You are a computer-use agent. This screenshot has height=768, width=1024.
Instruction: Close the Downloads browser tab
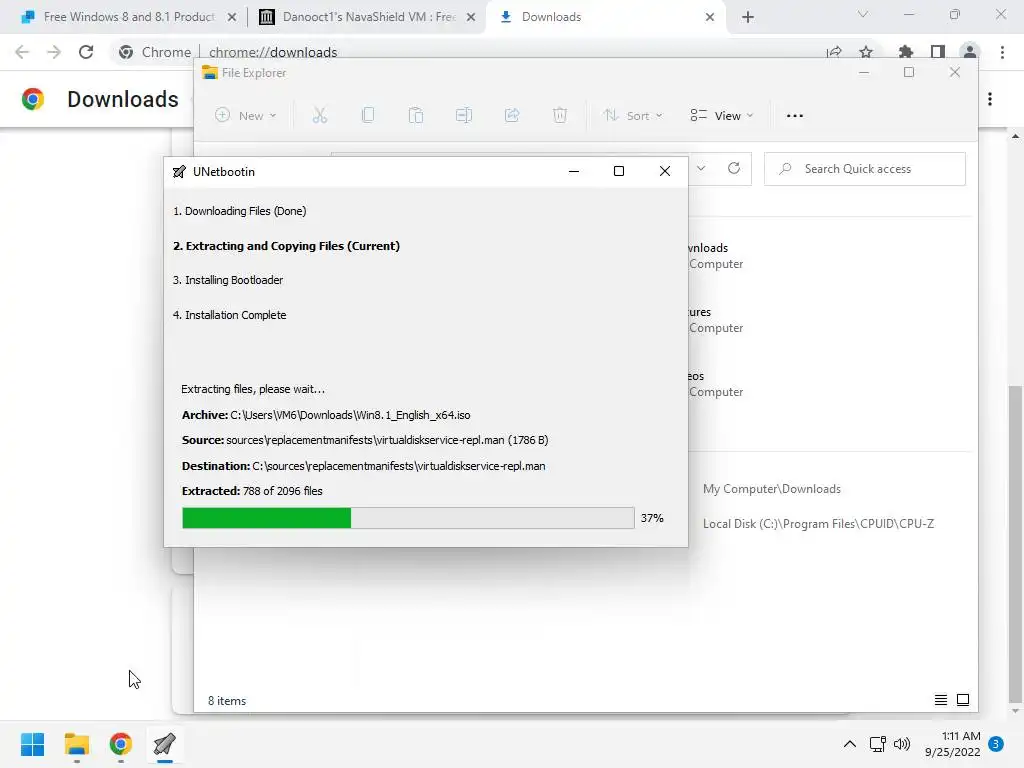pyautogui.click(x=710, y=18)
